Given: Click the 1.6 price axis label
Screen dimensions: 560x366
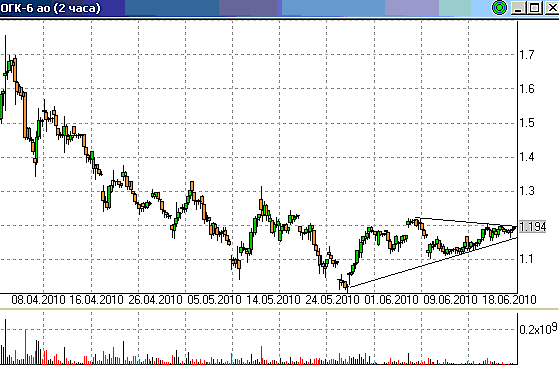Looking at the screenshot, I should click(x=527, y=89).
